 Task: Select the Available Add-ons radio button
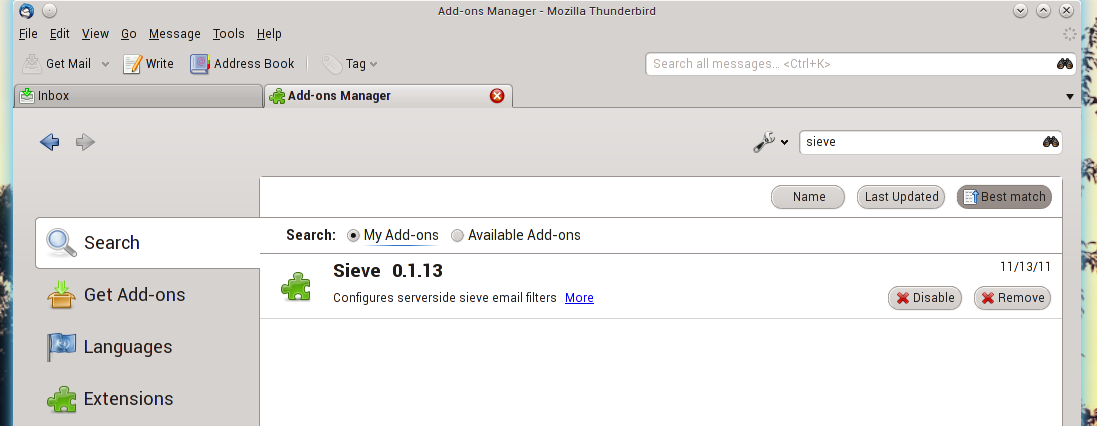coord(457,236)
